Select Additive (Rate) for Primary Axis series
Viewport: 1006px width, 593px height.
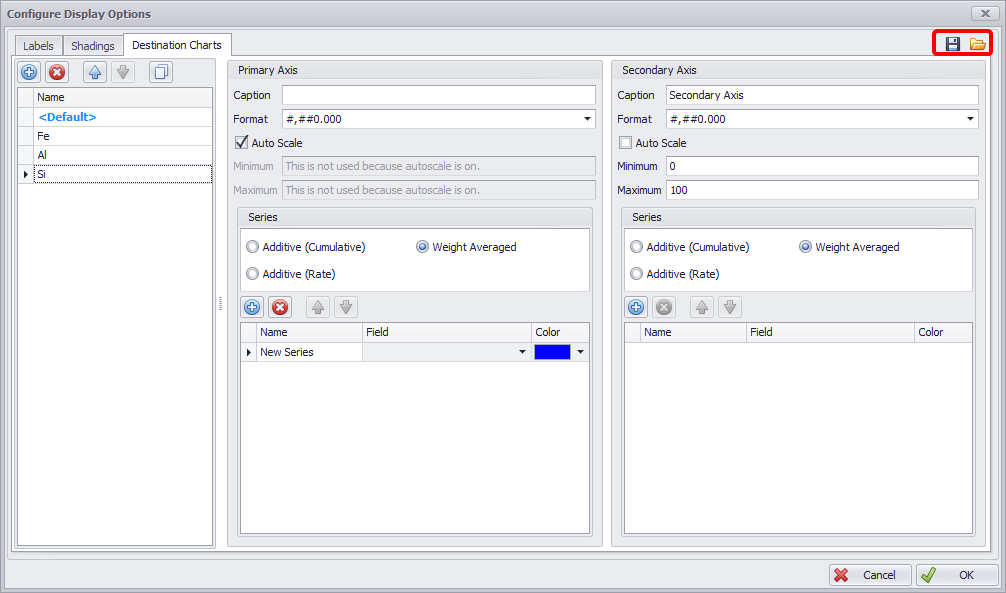pos(253,274)
